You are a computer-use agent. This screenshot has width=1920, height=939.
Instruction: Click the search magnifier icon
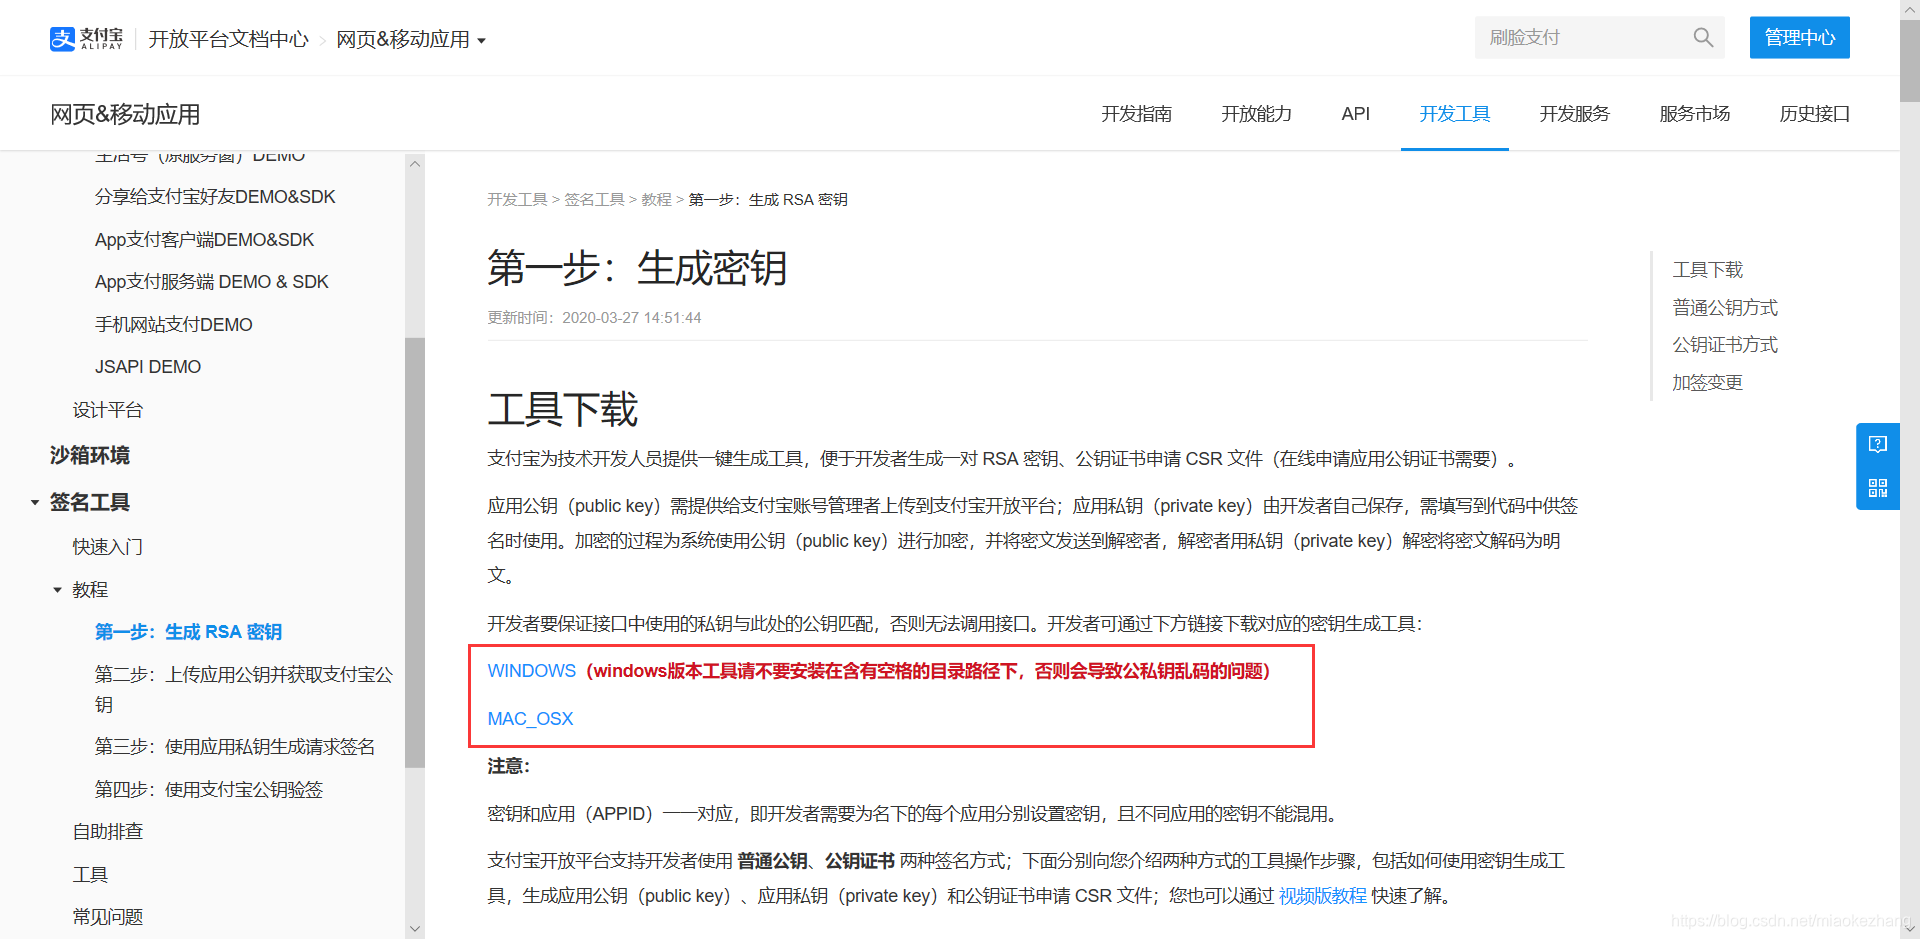(1703, 38)
